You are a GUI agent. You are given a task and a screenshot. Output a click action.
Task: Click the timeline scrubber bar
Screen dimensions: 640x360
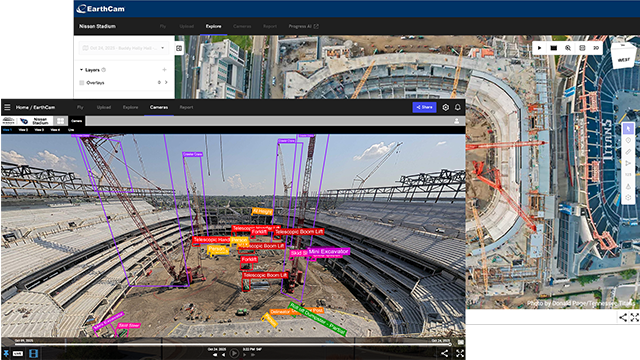(233, 344)
